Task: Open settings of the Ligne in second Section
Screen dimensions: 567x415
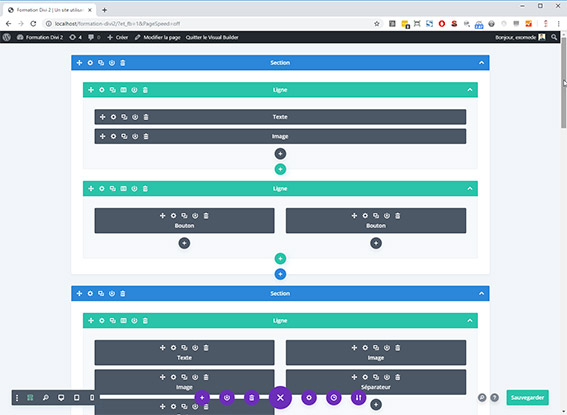Action: (x=102, y=320)
